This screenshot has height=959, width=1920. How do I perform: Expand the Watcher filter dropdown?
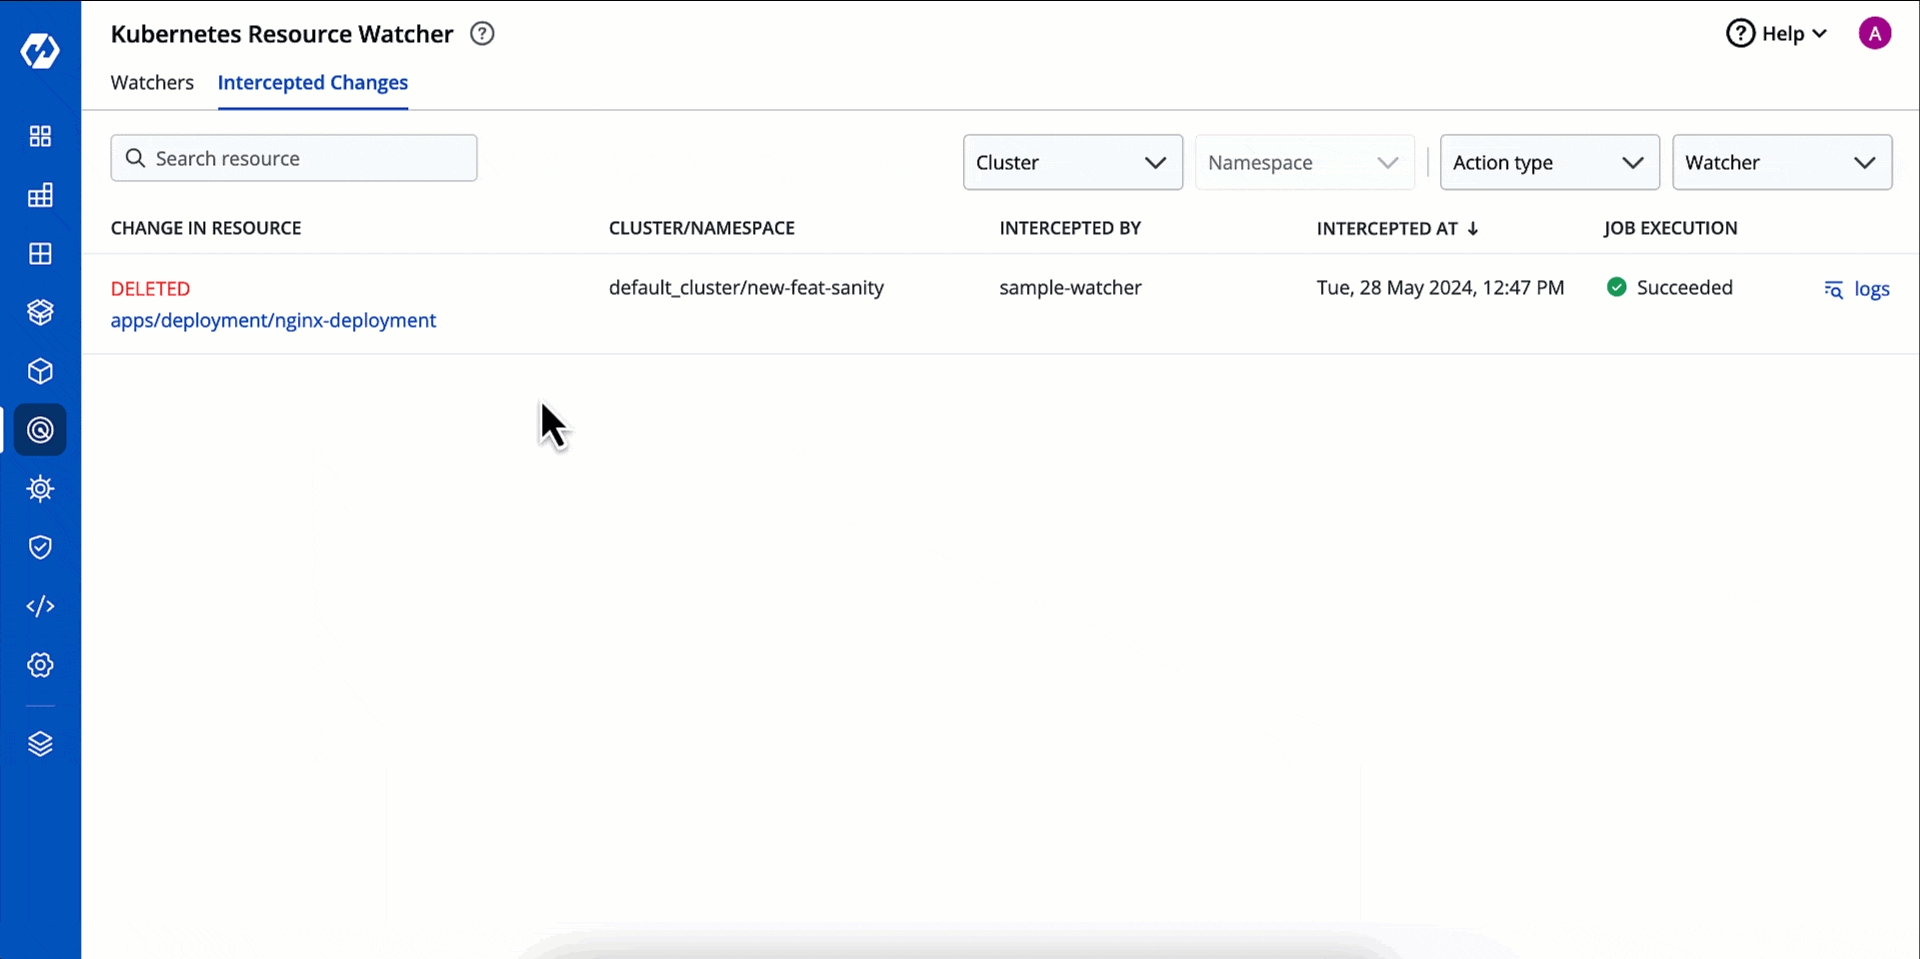(1781, 162)
